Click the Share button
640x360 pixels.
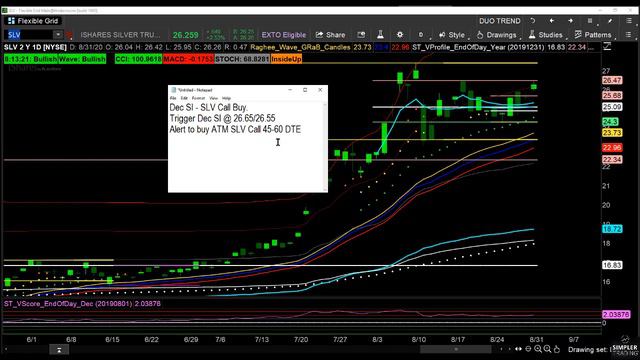[x=330, y=35]
